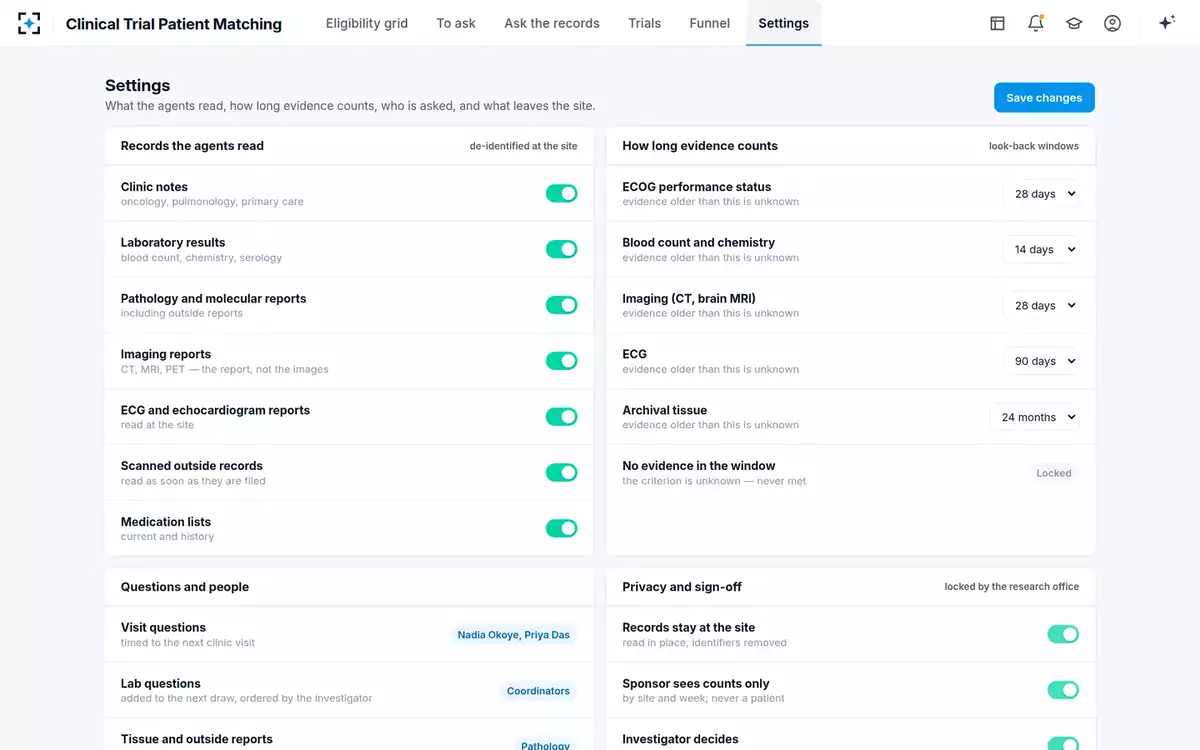
Task: Click 'by site and week; never a patient'
Action: tap(704, 699)
